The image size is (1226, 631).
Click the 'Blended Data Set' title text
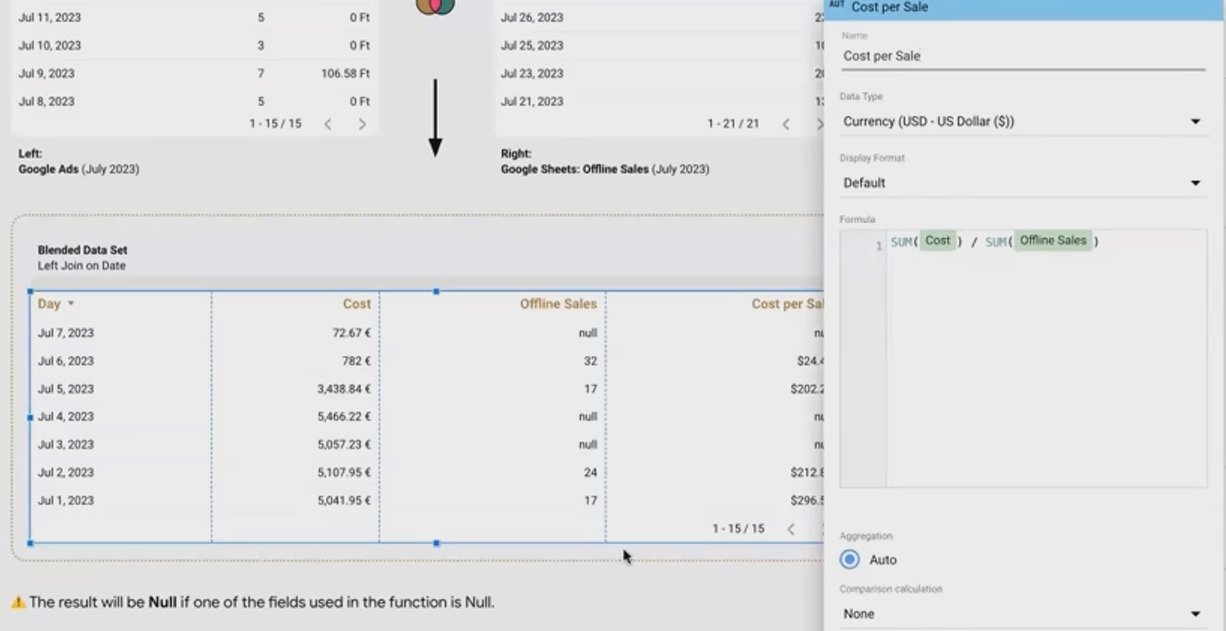(83, 250)
